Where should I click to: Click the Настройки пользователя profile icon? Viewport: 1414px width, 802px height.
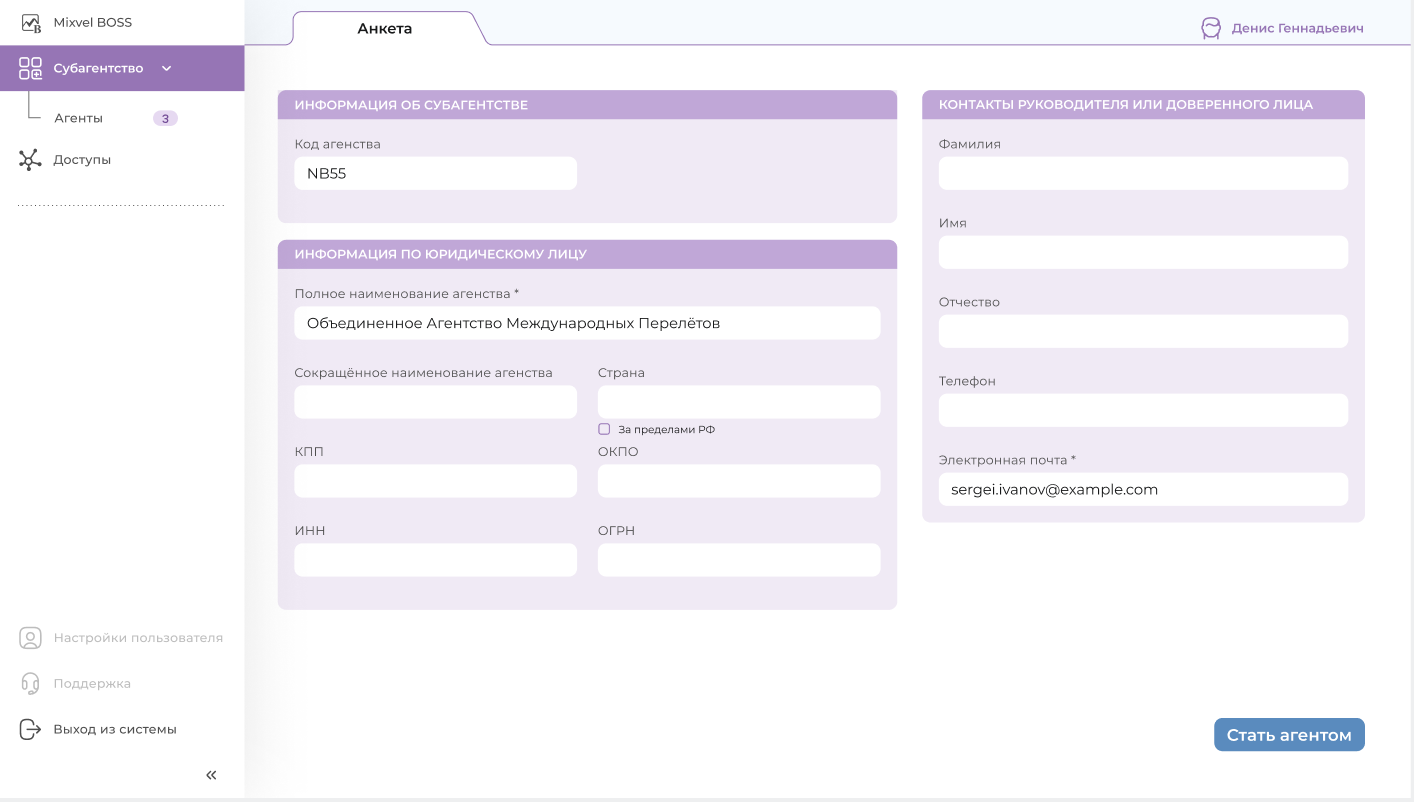pyautogui.click(x=30, y=638)
